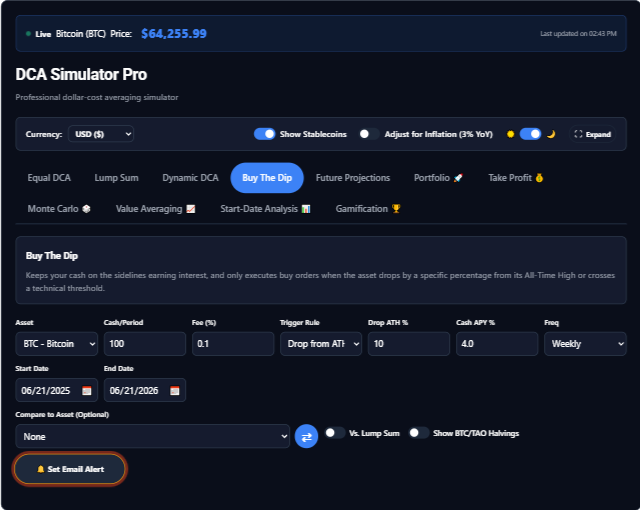This screenshot has width=640, height=510.
Task: Open the Start Date calendar picker icon
Action: pos(87,390)
